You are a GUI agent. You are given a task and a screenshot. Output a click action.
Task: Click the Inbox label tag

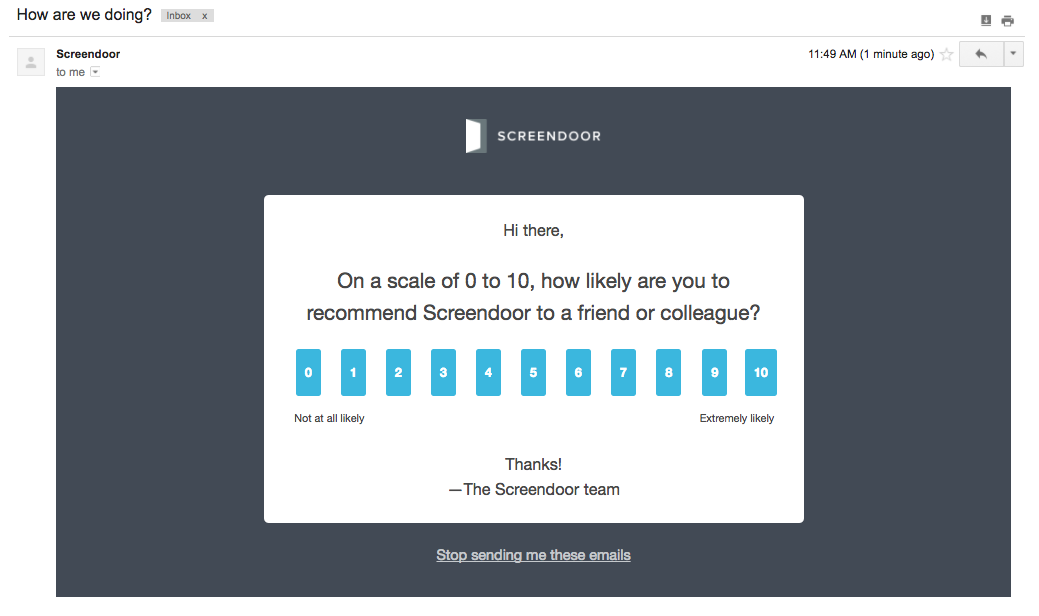179,16
